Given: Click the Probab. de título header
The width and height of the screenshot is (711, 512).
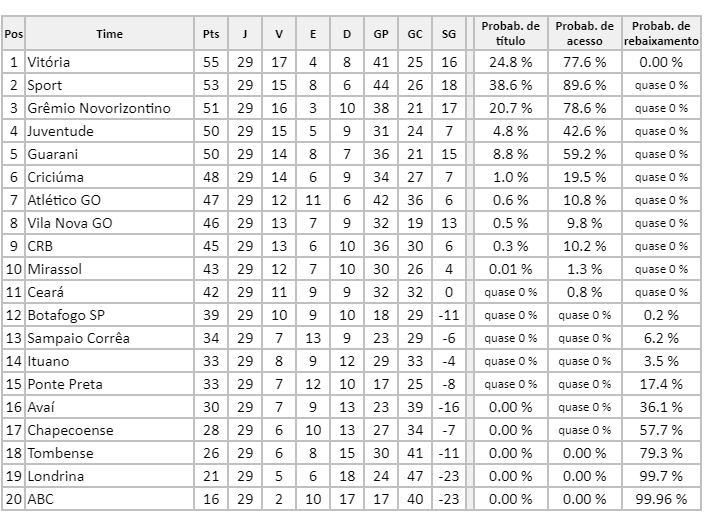Looking at the screenshot, I should click(510, 34).
